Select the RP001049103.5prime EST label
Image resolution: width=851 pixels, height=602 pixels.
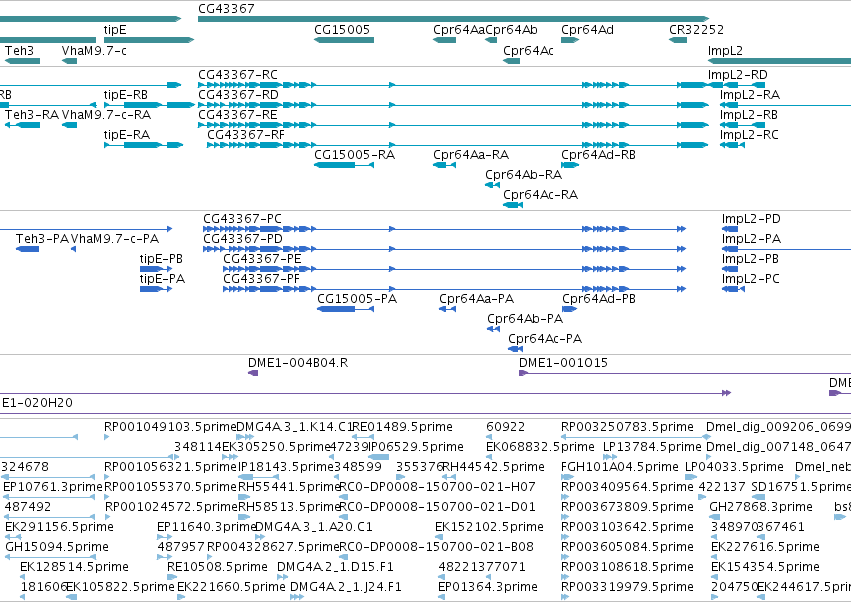coord(170,427)
